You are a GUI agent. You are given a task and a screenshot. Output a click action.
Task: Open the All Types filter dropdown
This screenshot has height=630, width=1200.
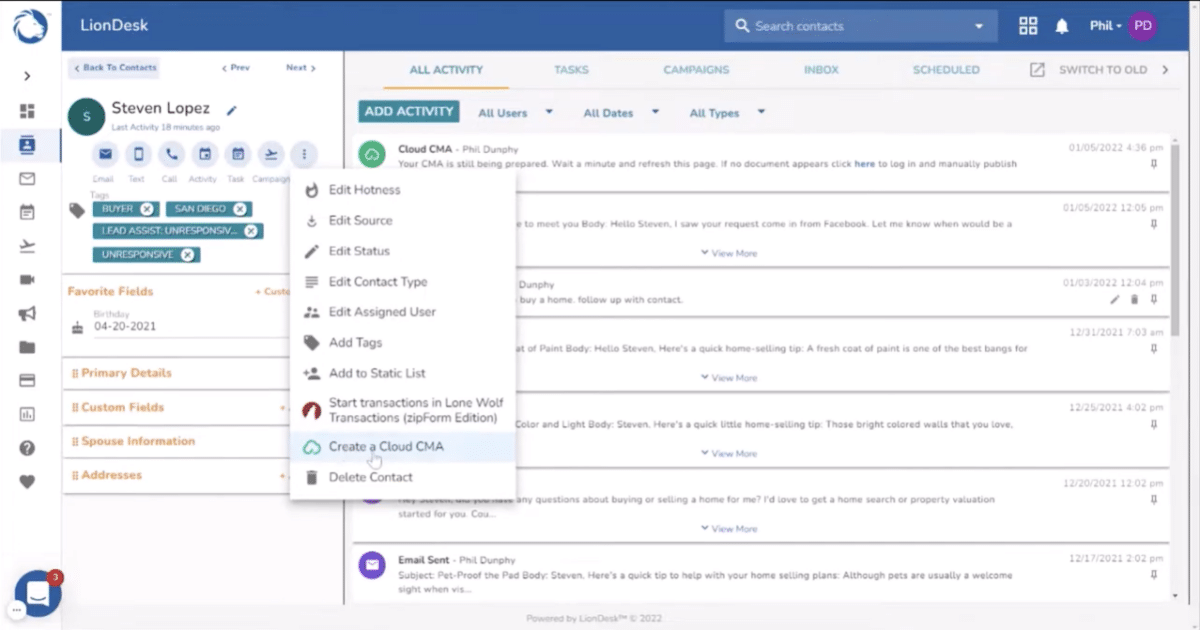click(727, 113)
